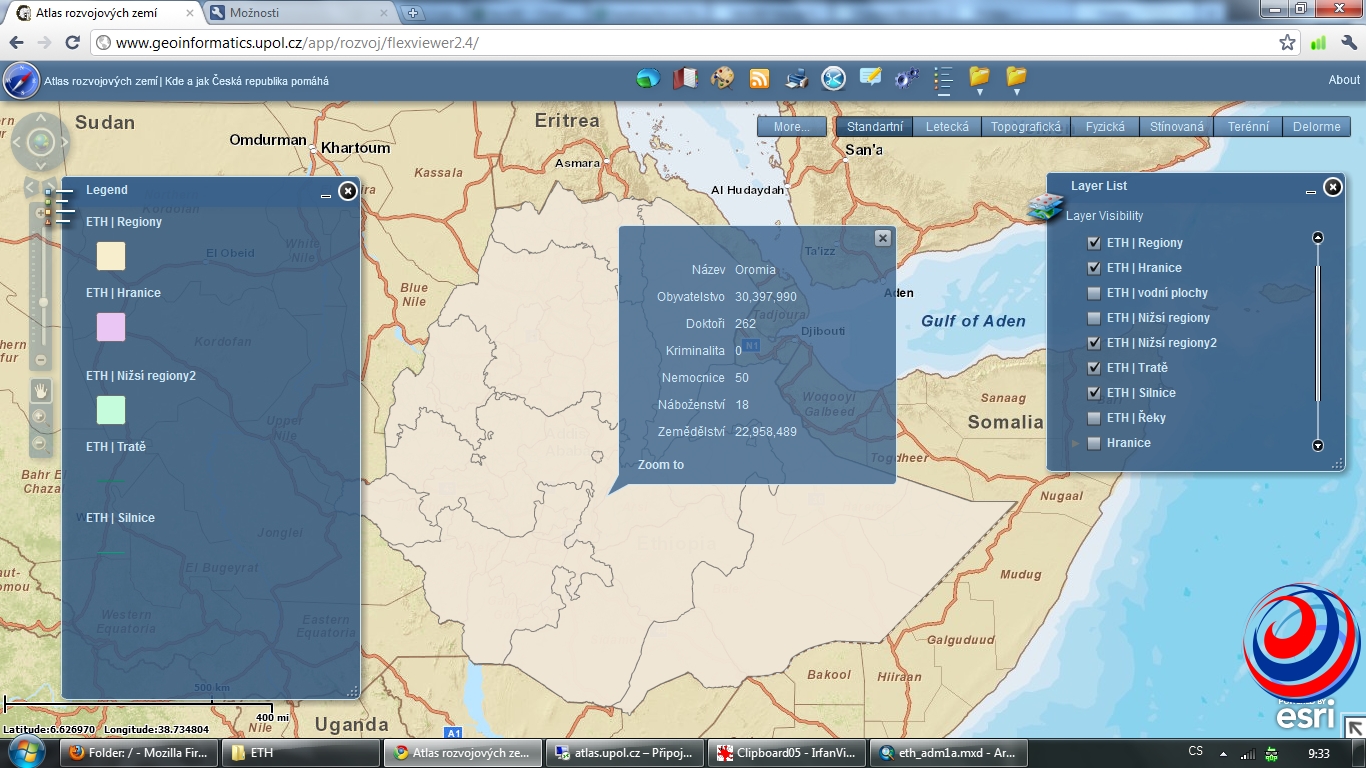Screen dimensions: 1366x768
Task: Click the zoom level slider handle
Action: 42,302
